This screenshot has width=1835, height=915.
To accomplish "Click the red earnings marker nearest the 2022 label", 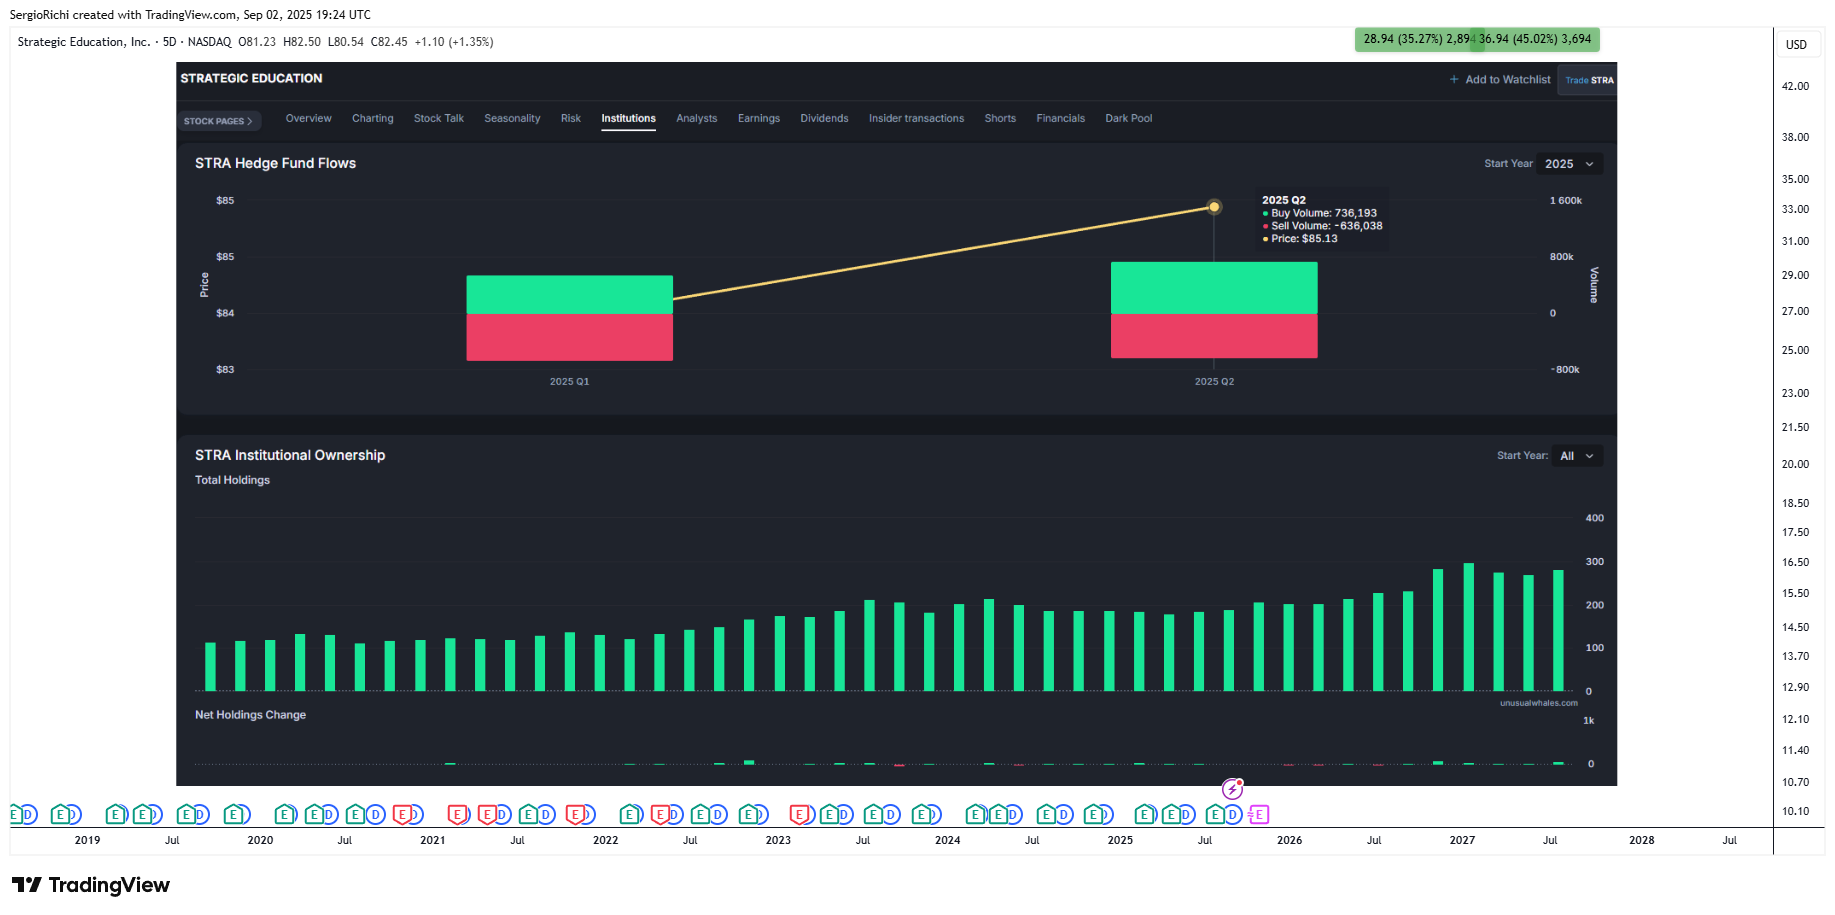I will click(576, 815).
